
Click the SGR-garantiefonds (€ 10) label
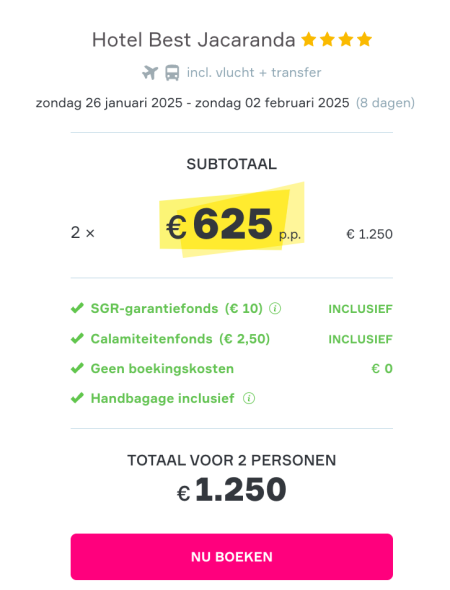coord(177,309)
